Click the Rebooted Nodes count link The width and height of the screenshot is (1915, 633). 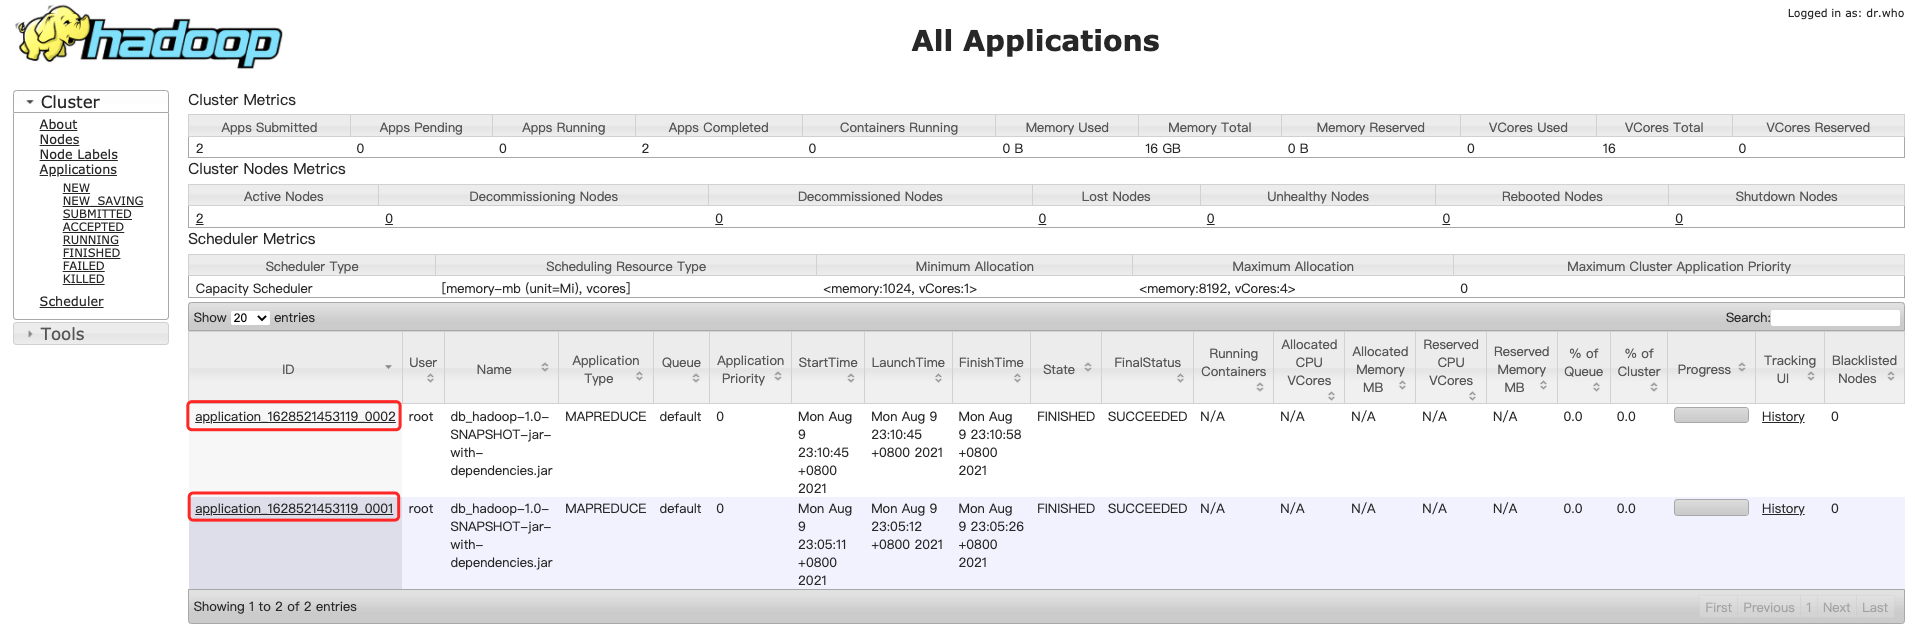[x=1446, y=218]
